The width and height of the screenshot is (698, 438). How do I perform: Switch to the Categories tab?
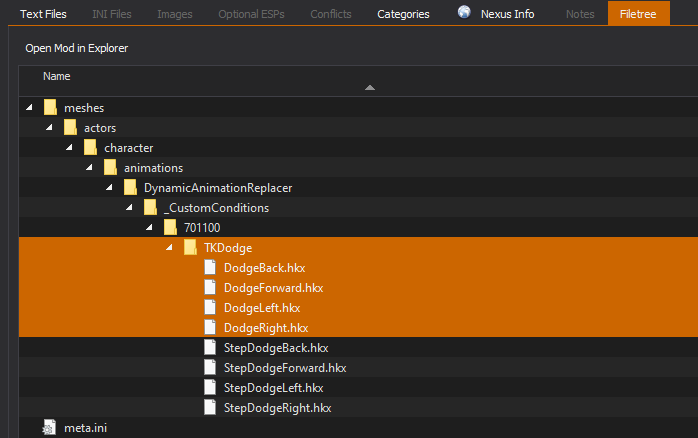[x=403, y=14]
